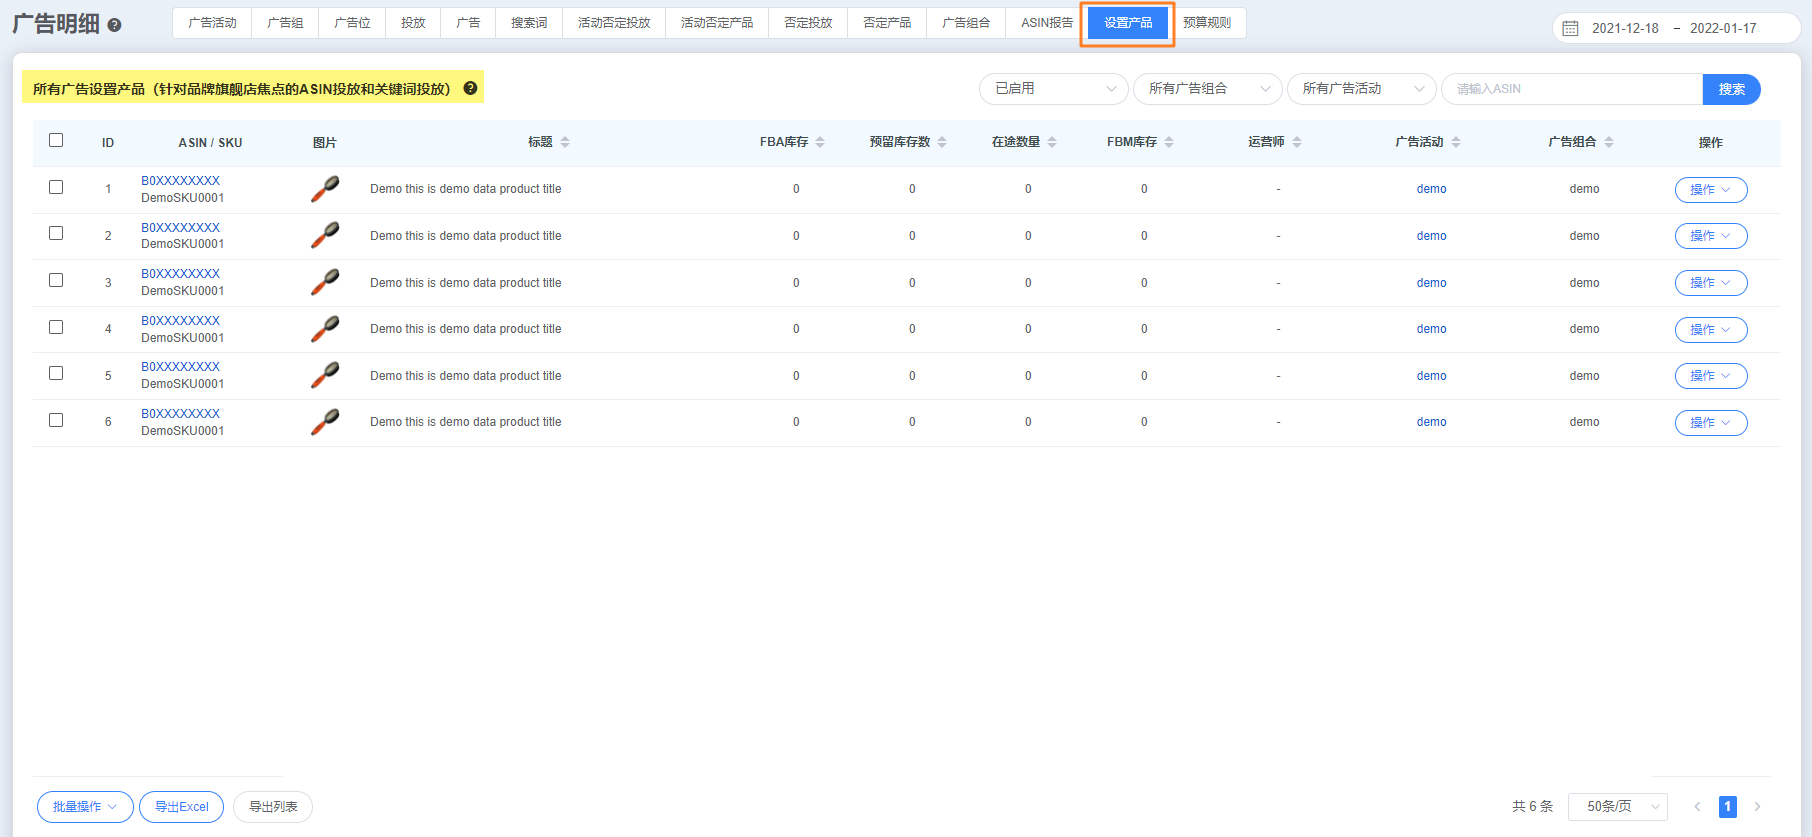Open the calendar date range icon
This screenshot has width=1812, height=837.
[x=1570, y=28]
